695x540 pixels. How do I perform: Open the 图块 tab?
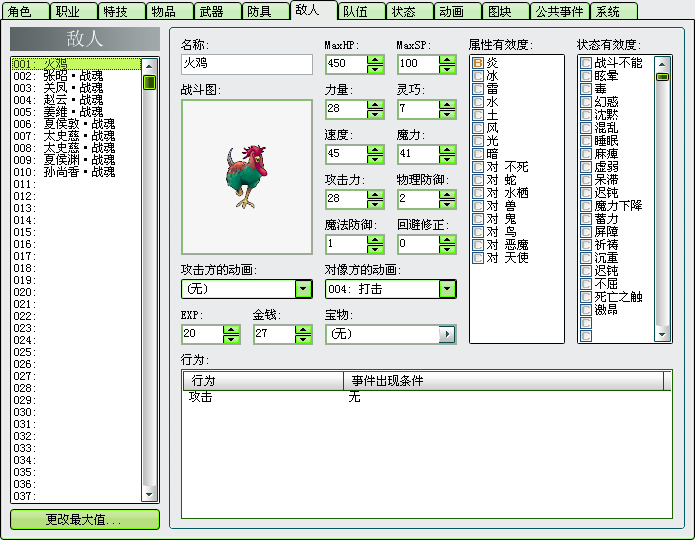pos(505,11)
